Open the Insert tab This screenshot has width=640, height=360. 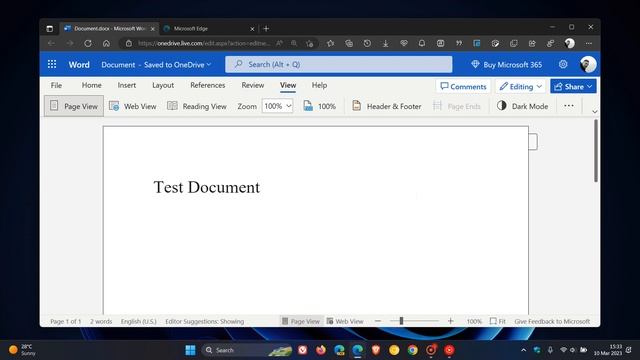point(127,85)
